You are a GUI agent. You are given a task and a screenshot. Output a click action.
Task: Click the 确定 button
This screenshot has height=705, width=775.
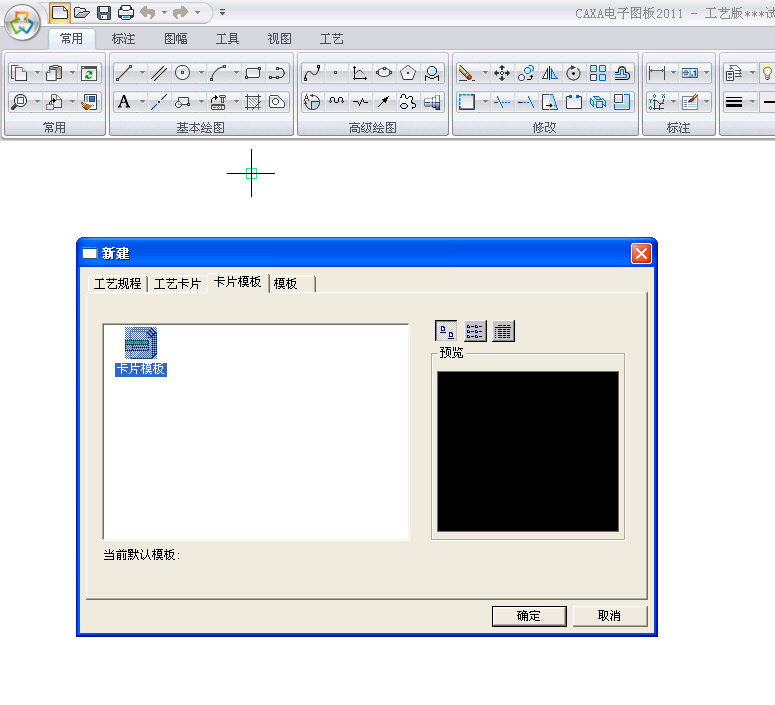529,616
